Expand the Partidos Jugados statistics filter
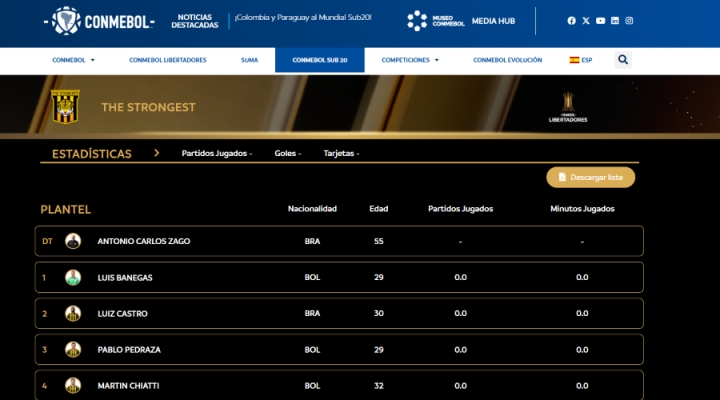Screen dimensions: 720x400 click(x=217, y=153)
